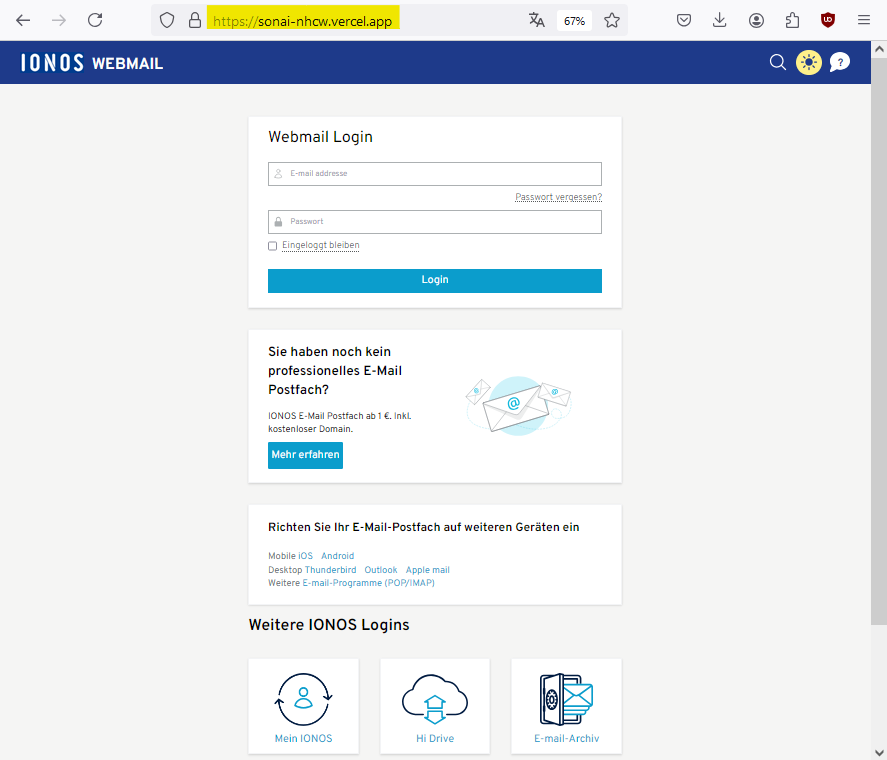Open the help chat bubble icon
Screen dimensions: 887x760
pyautogui.click(x=840, y=63)
